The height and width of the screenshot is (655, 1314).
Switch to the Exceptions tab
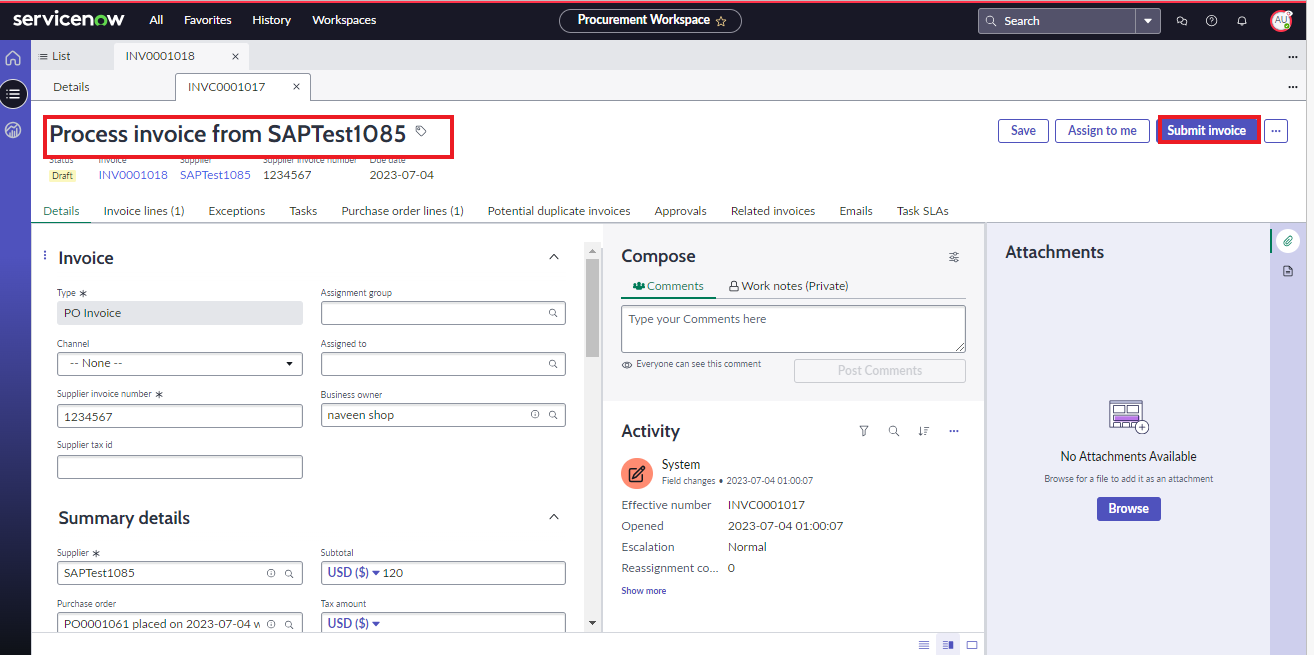[x=237, y=211]
